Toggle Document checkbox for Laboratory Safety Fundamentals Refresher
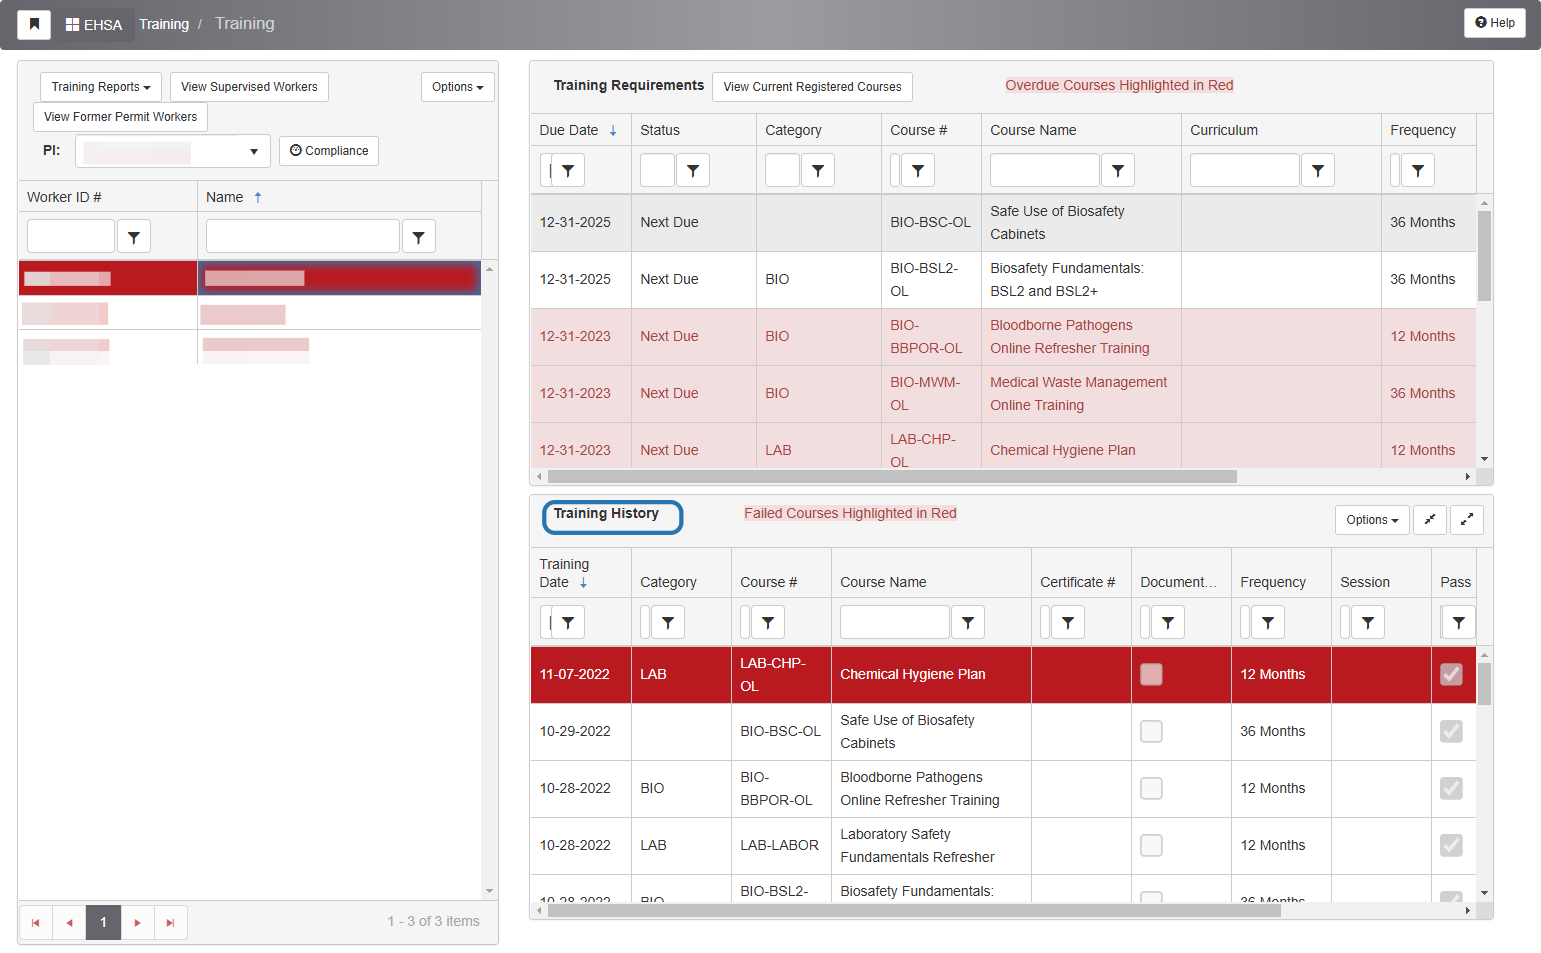 pyautogui.click(x=1152, y=846)
